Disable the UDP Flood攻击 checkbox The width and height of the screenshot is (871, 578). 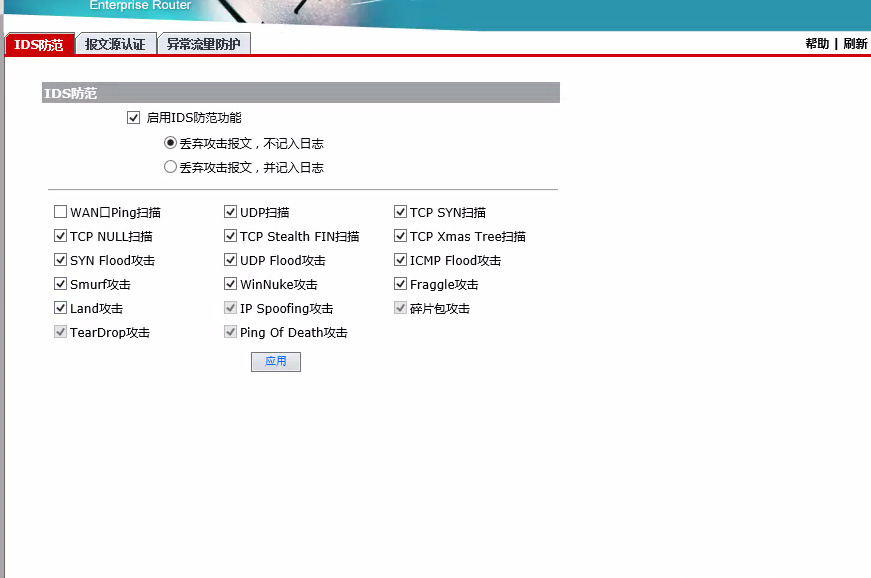click(231, 260)
